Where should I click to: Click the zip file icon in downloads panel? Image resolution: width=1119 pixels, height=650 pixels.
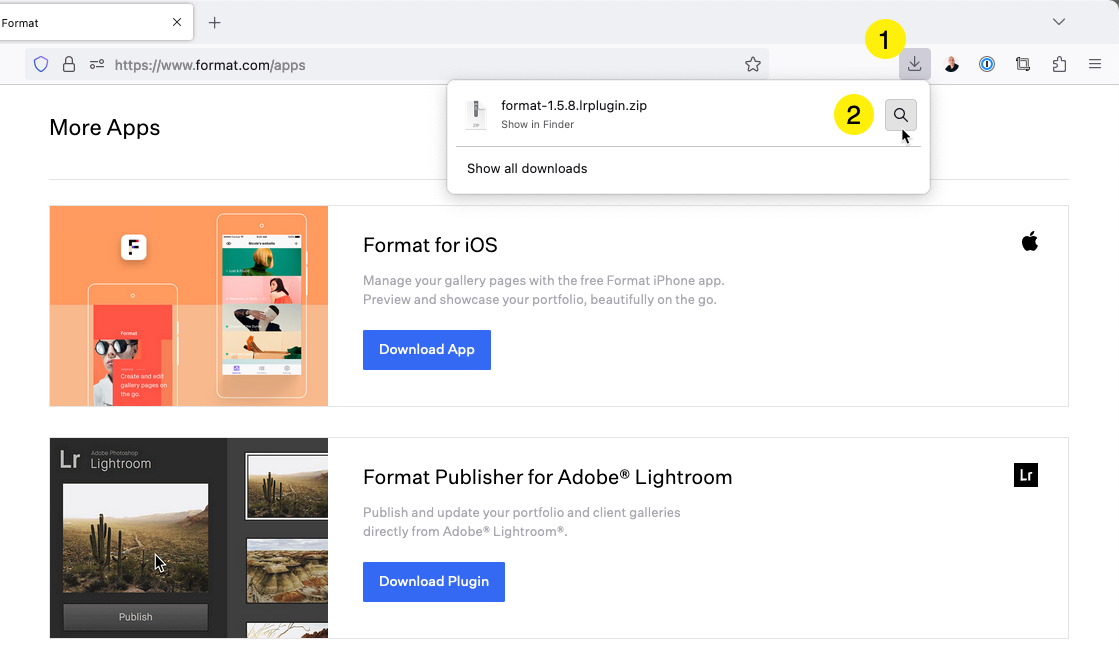(476, 114)
